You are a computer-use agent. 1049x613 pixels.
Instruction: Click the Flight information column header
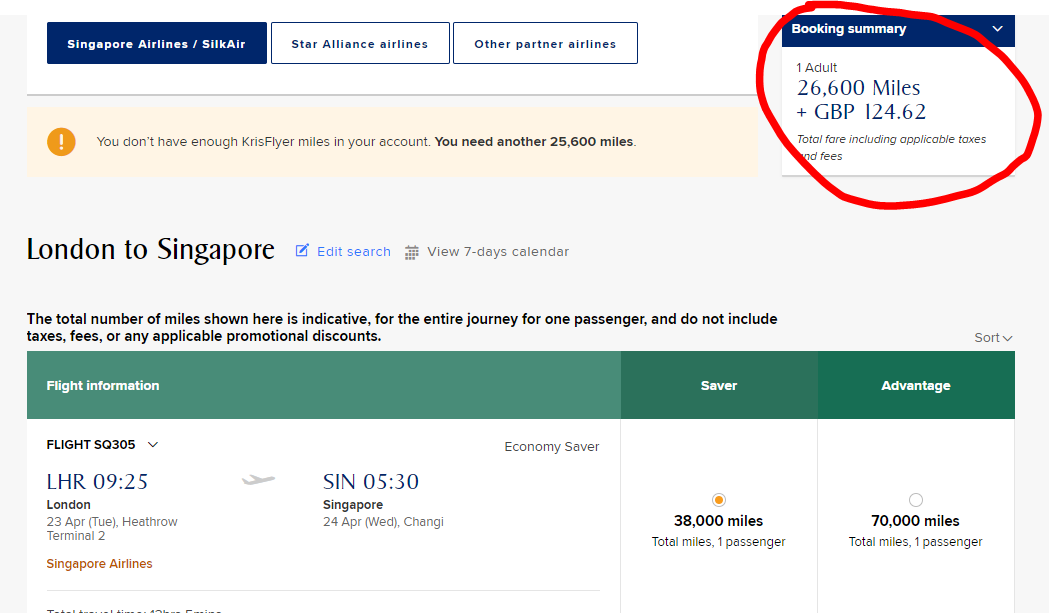click(x=103, y=386)
